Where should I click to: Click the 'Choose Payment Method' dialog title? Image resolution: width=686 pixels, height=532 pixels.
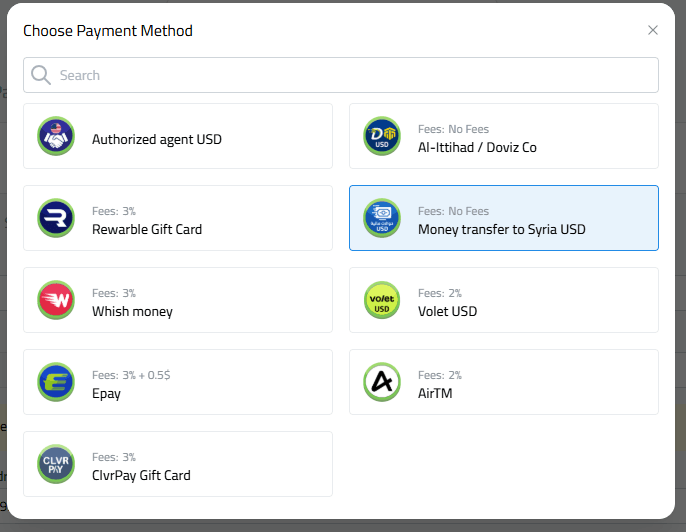tap(108, 31)
